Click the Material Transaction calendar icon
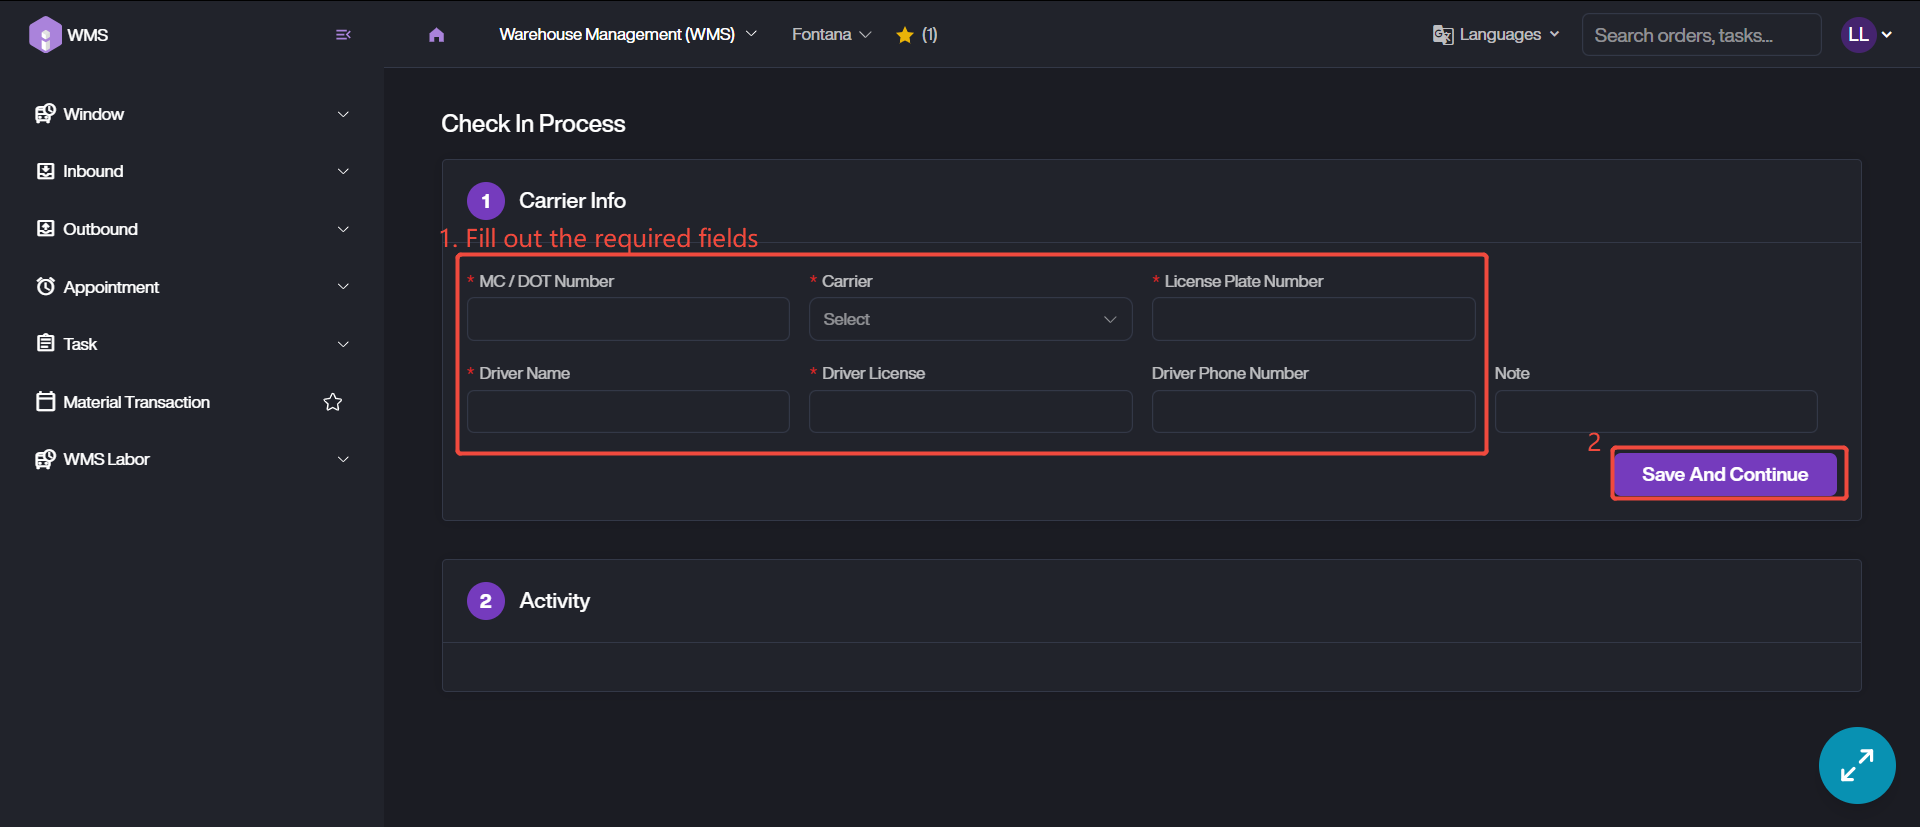Image resolution: width=1920 pixels, height=827 pixels. click(x=45, y=402)
